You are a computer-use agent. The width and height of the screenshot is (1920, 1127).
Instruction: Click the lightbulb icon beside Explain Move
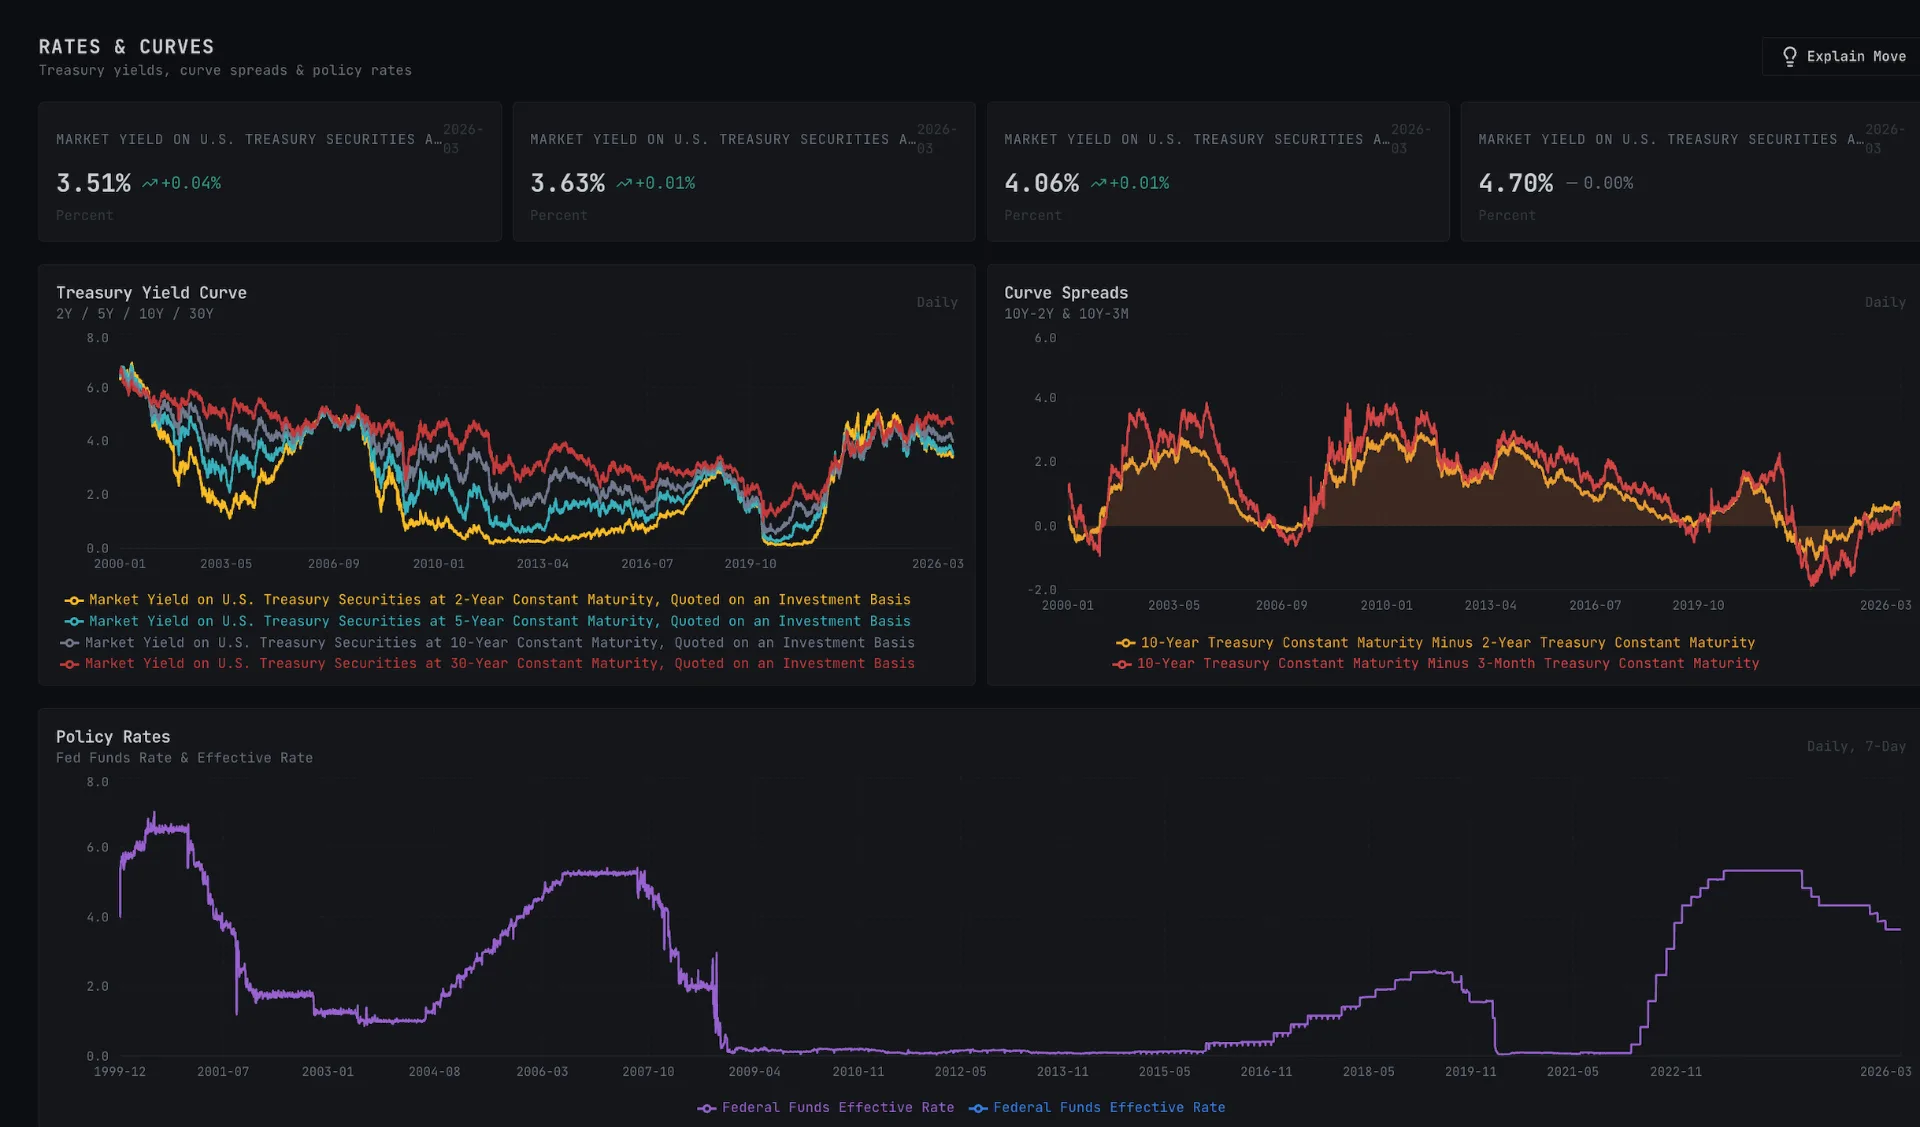tap(1789, 57)
